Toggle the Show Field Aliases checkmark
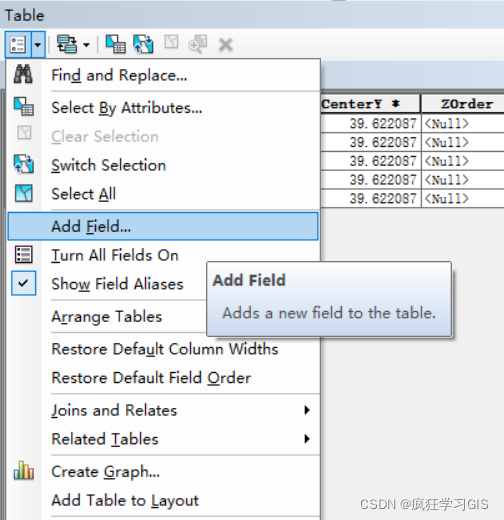Screen dimensions: 504x520 click(23, 283)
